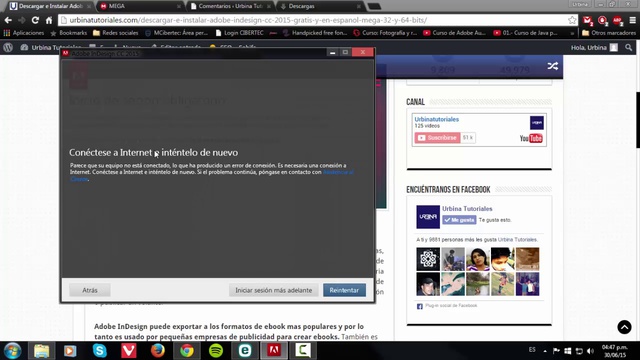This screenshot has height=360, width=640.
Task: Open the Curso de Java bookmark
Action: click(525, 33)
